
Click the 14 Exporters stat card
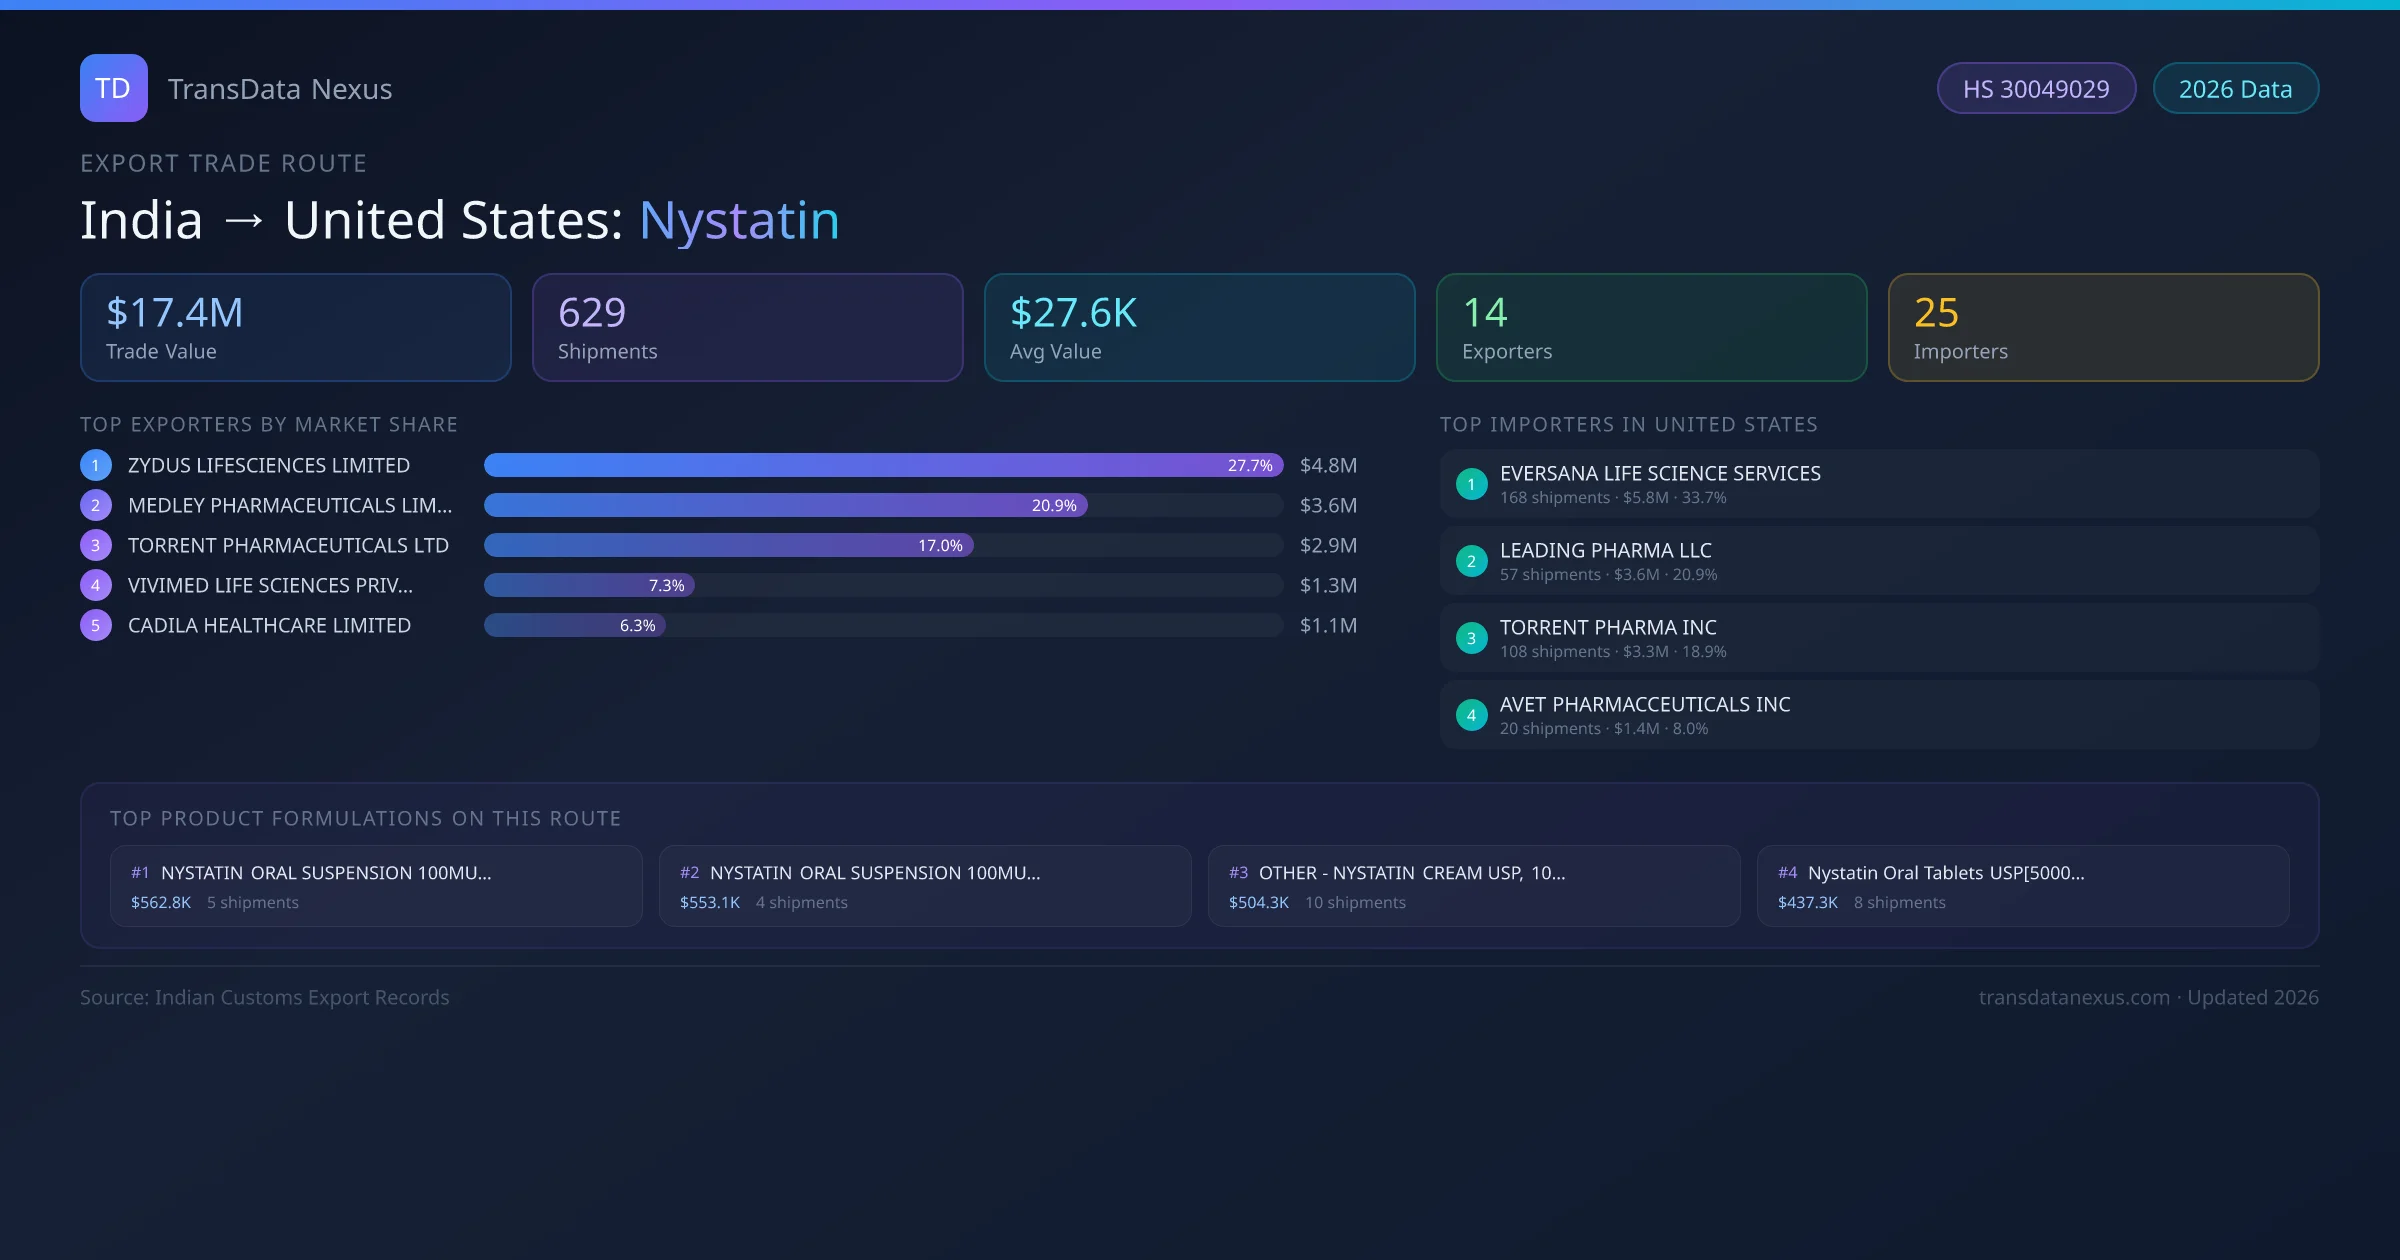pyautogui.click(x=1651, y=328)
